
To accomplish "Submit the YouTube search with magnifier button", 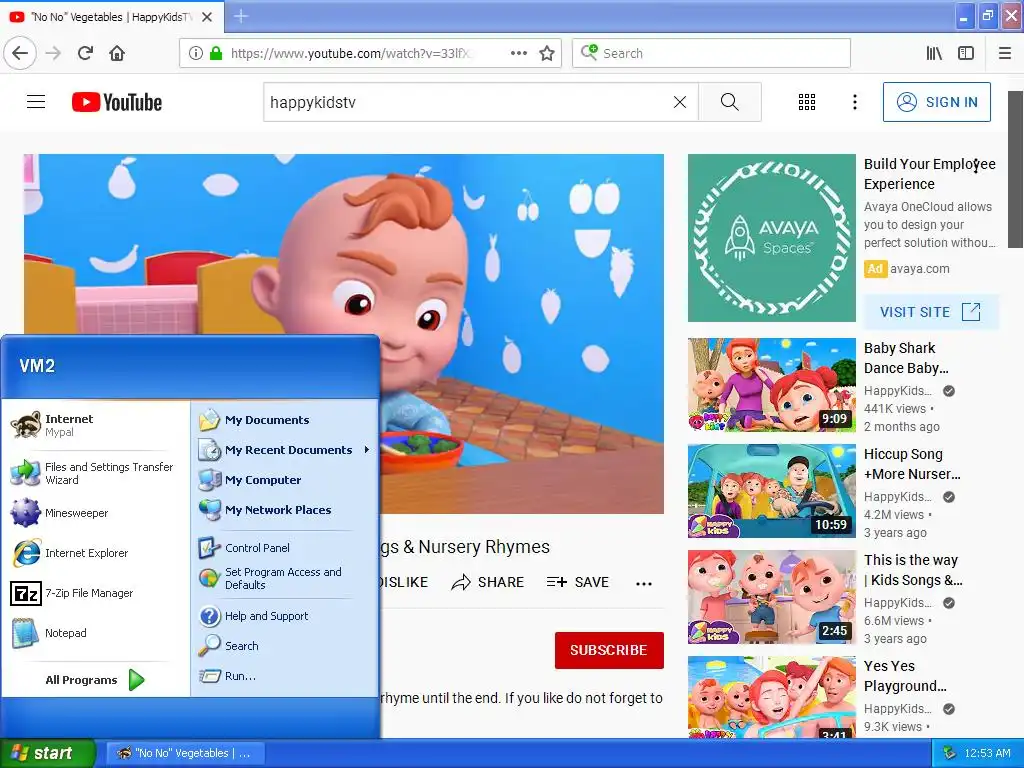I will tap(729, 102).
